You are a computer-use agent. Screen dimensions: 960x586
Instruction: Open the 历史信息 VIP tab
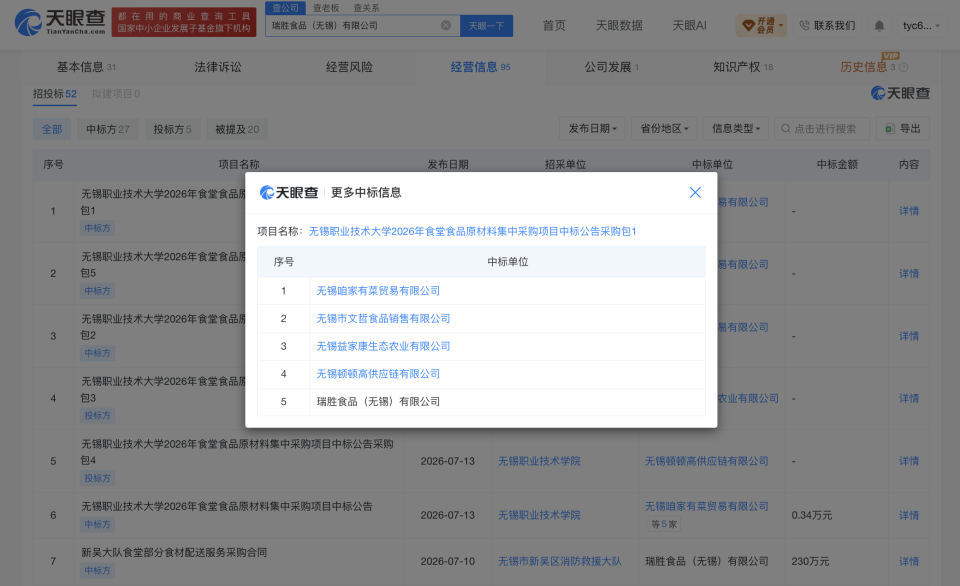pos(868,67)
